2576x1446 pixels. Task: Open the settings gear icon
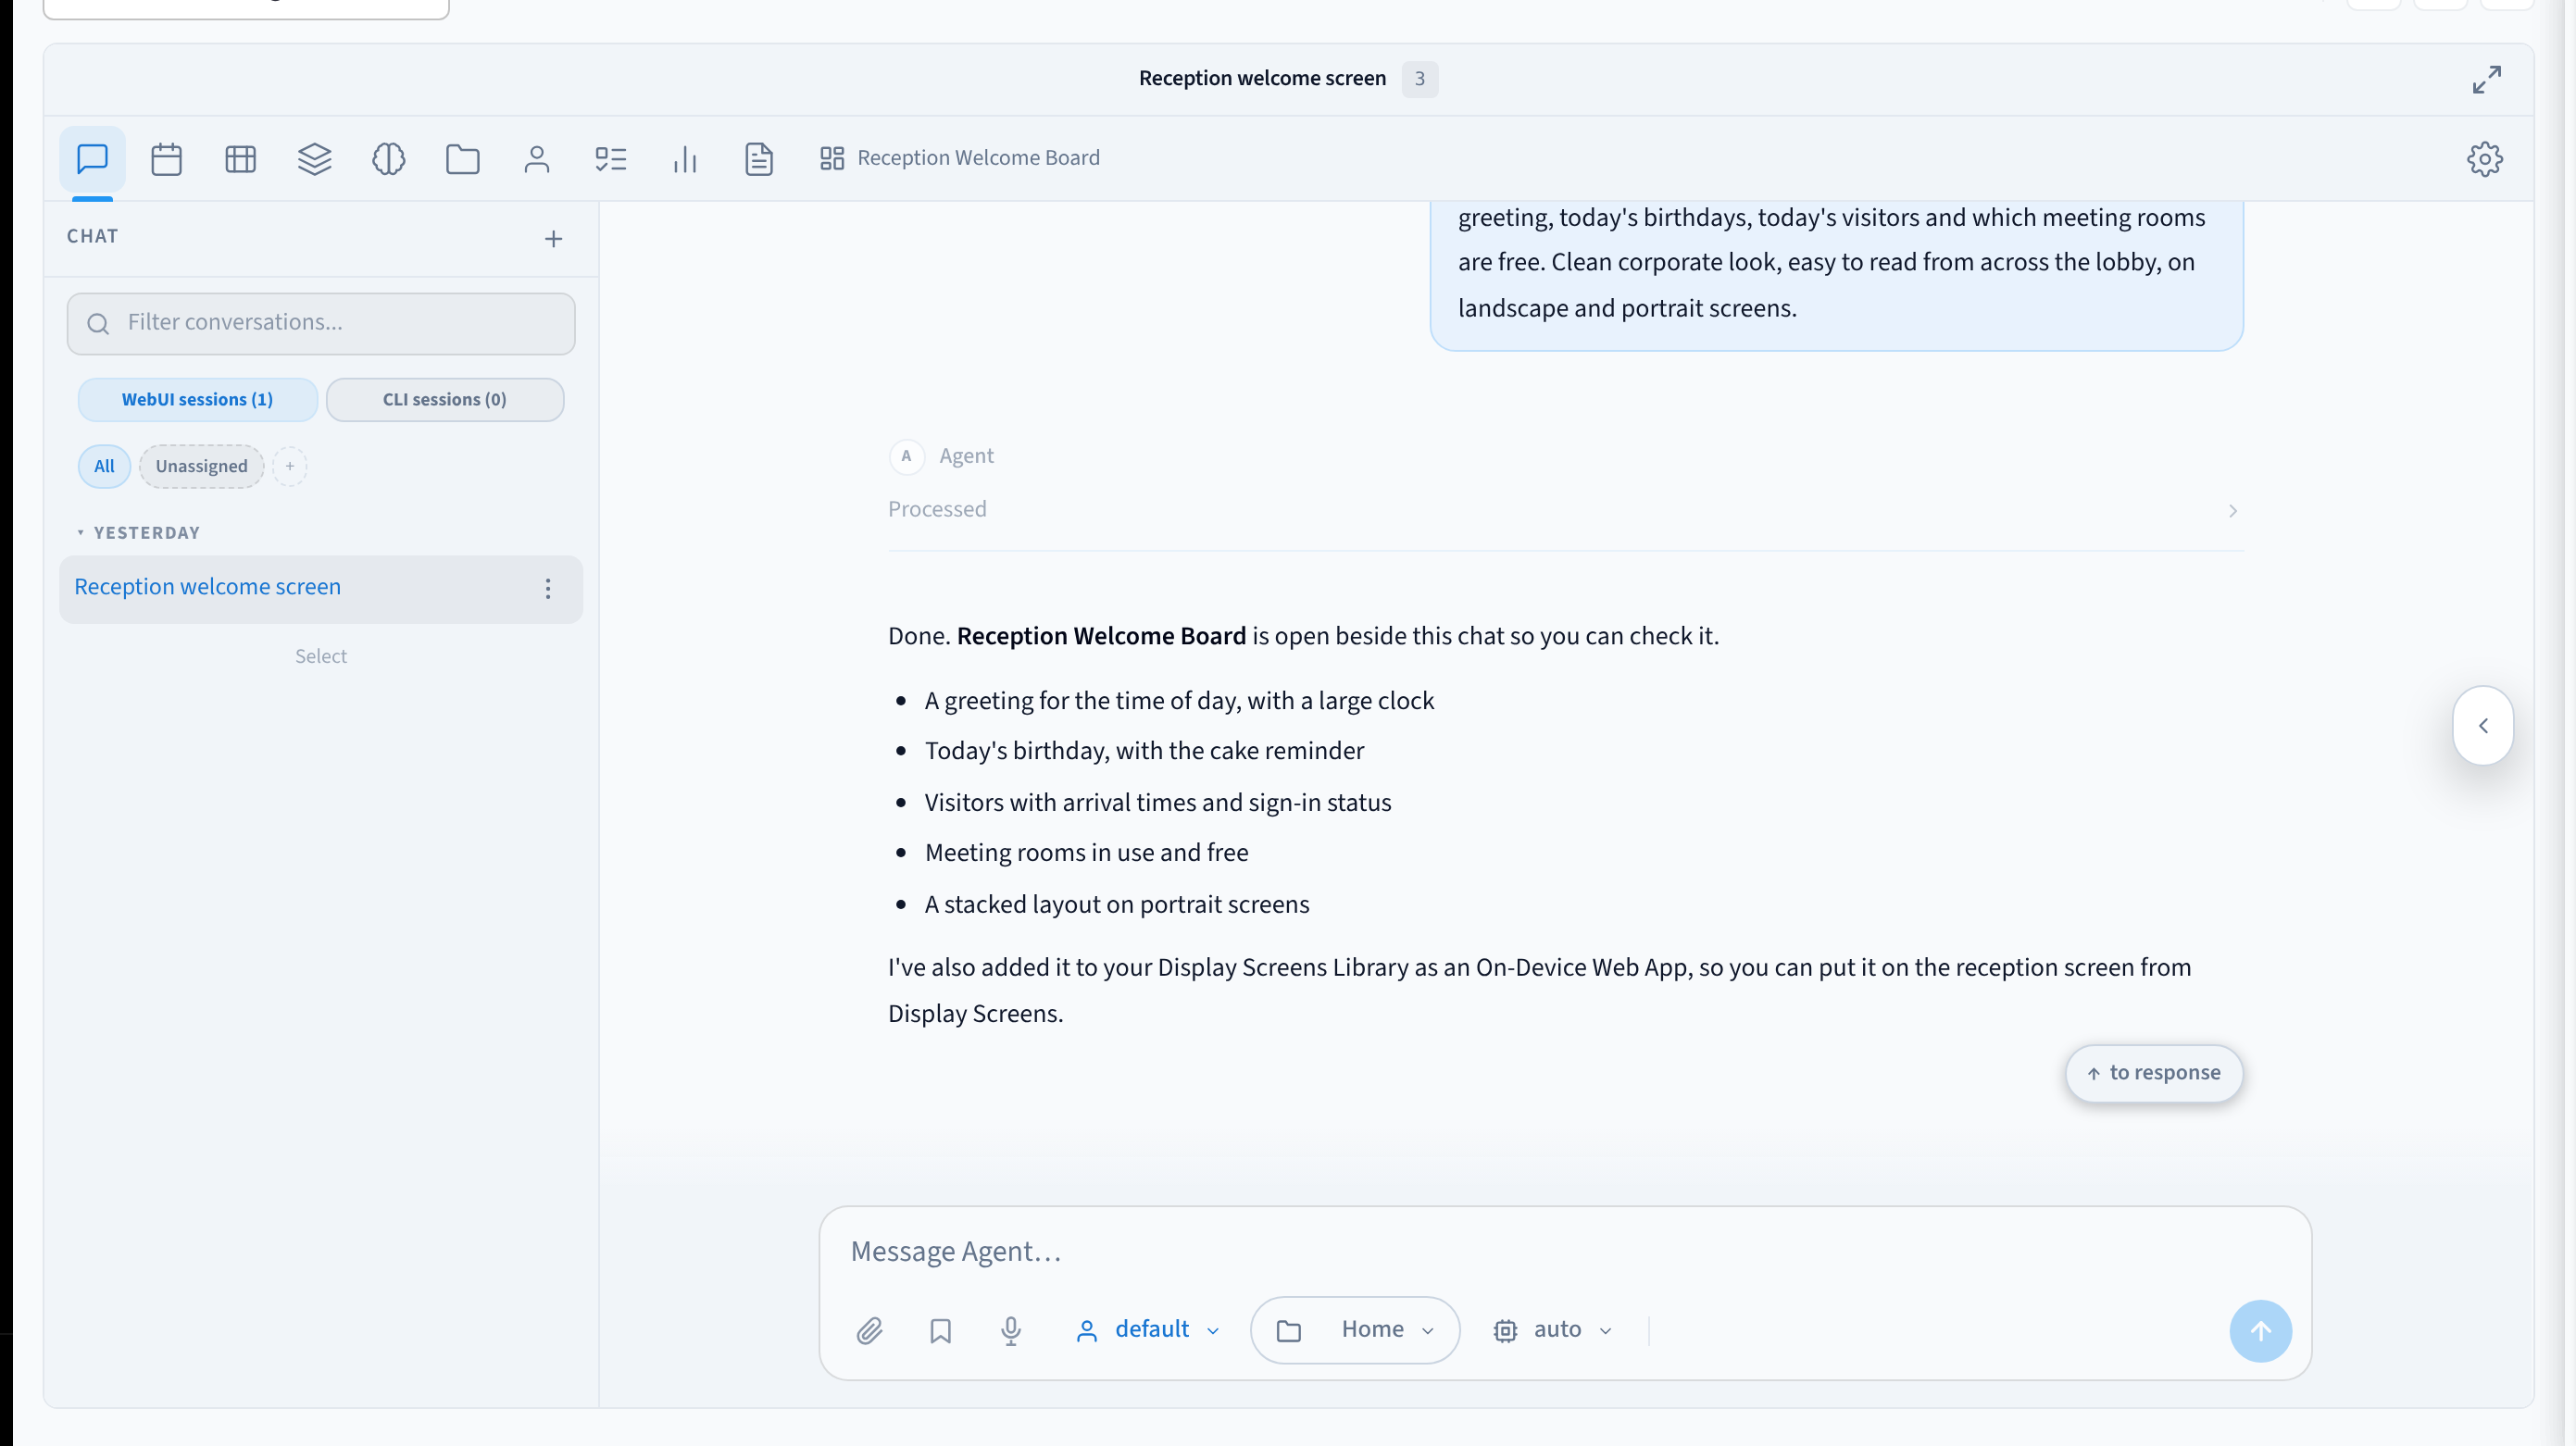tap(2485, 158)
